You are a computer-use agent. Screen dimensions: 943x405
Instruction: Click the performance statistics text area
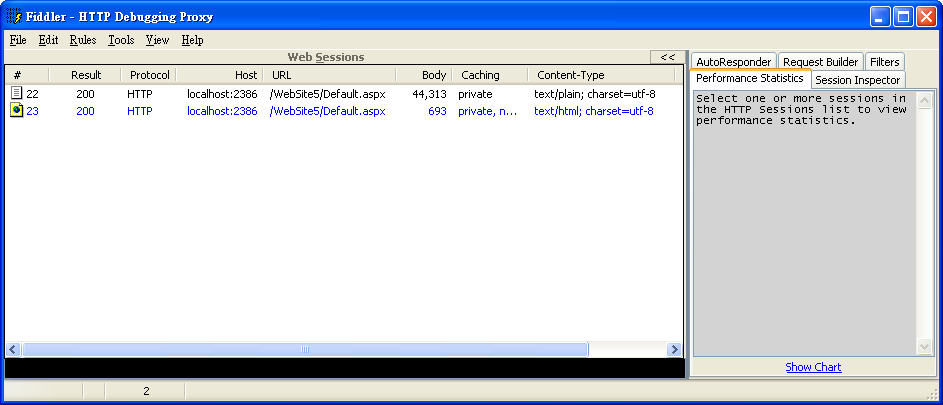pyautogui.click(x=805, y=223)
